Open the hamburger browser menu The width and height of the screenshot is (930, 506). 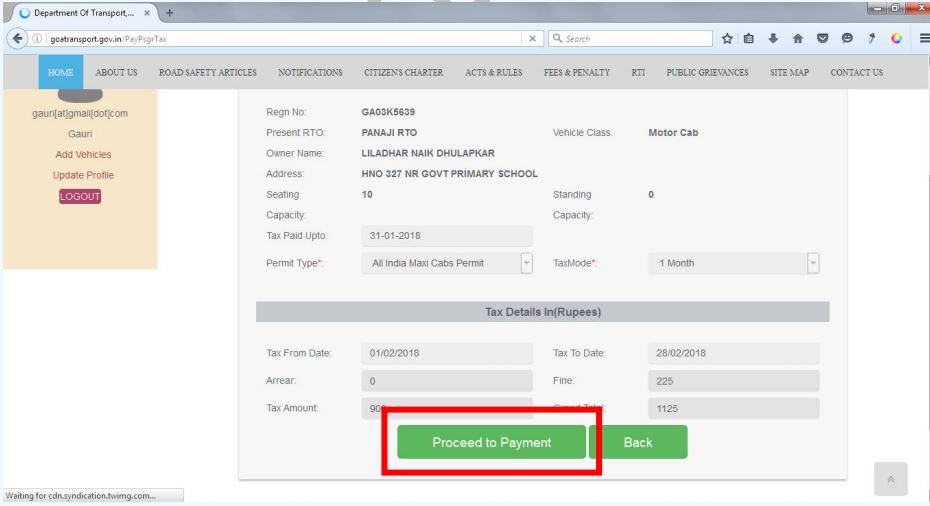pyautogui.click(x=924, y=39)
